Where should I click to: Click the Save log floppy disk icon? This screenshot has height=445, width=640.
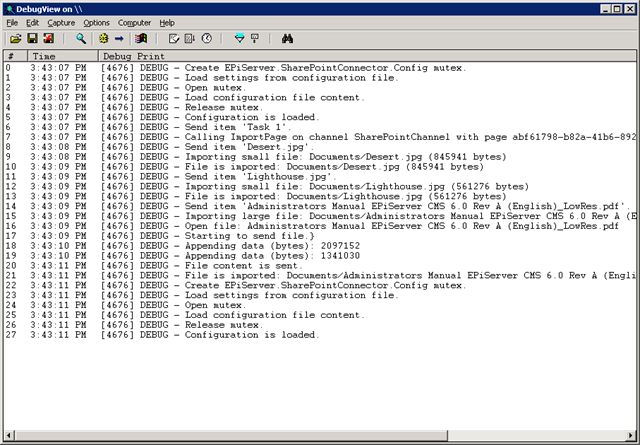[31, 38]
